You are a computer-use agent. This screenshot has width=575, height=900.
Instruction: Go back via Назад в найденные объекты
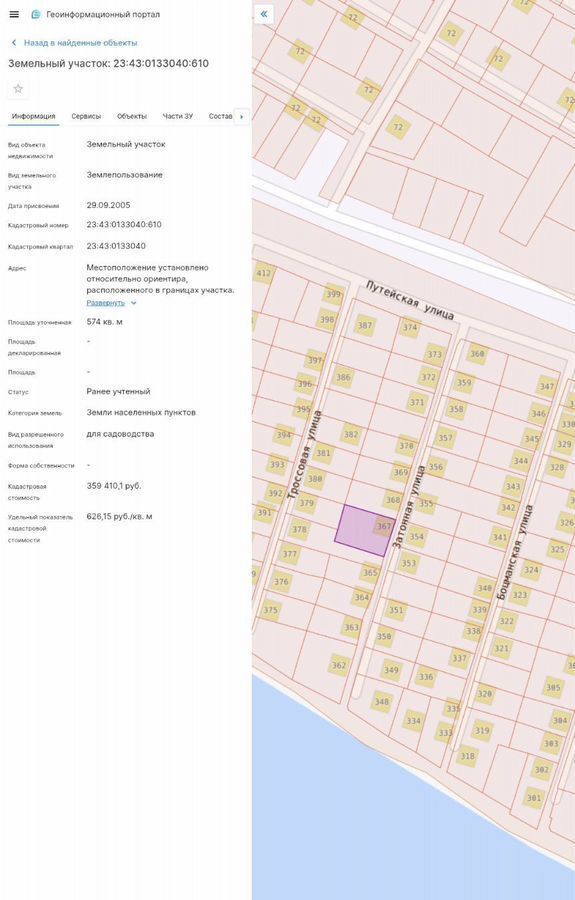80,43
